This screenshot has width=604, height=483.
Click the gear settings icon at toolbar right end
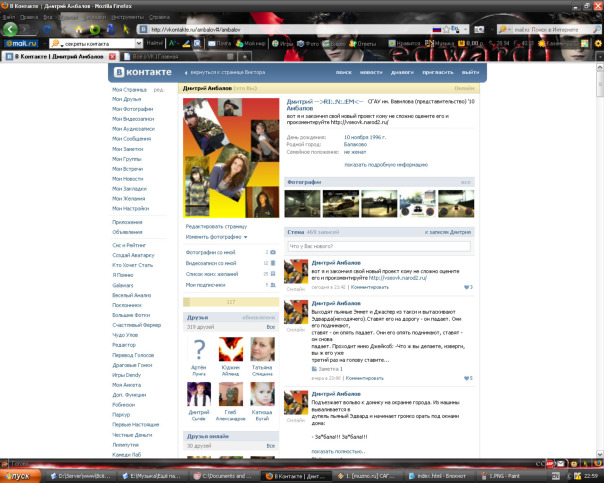[x=598, y=44]
